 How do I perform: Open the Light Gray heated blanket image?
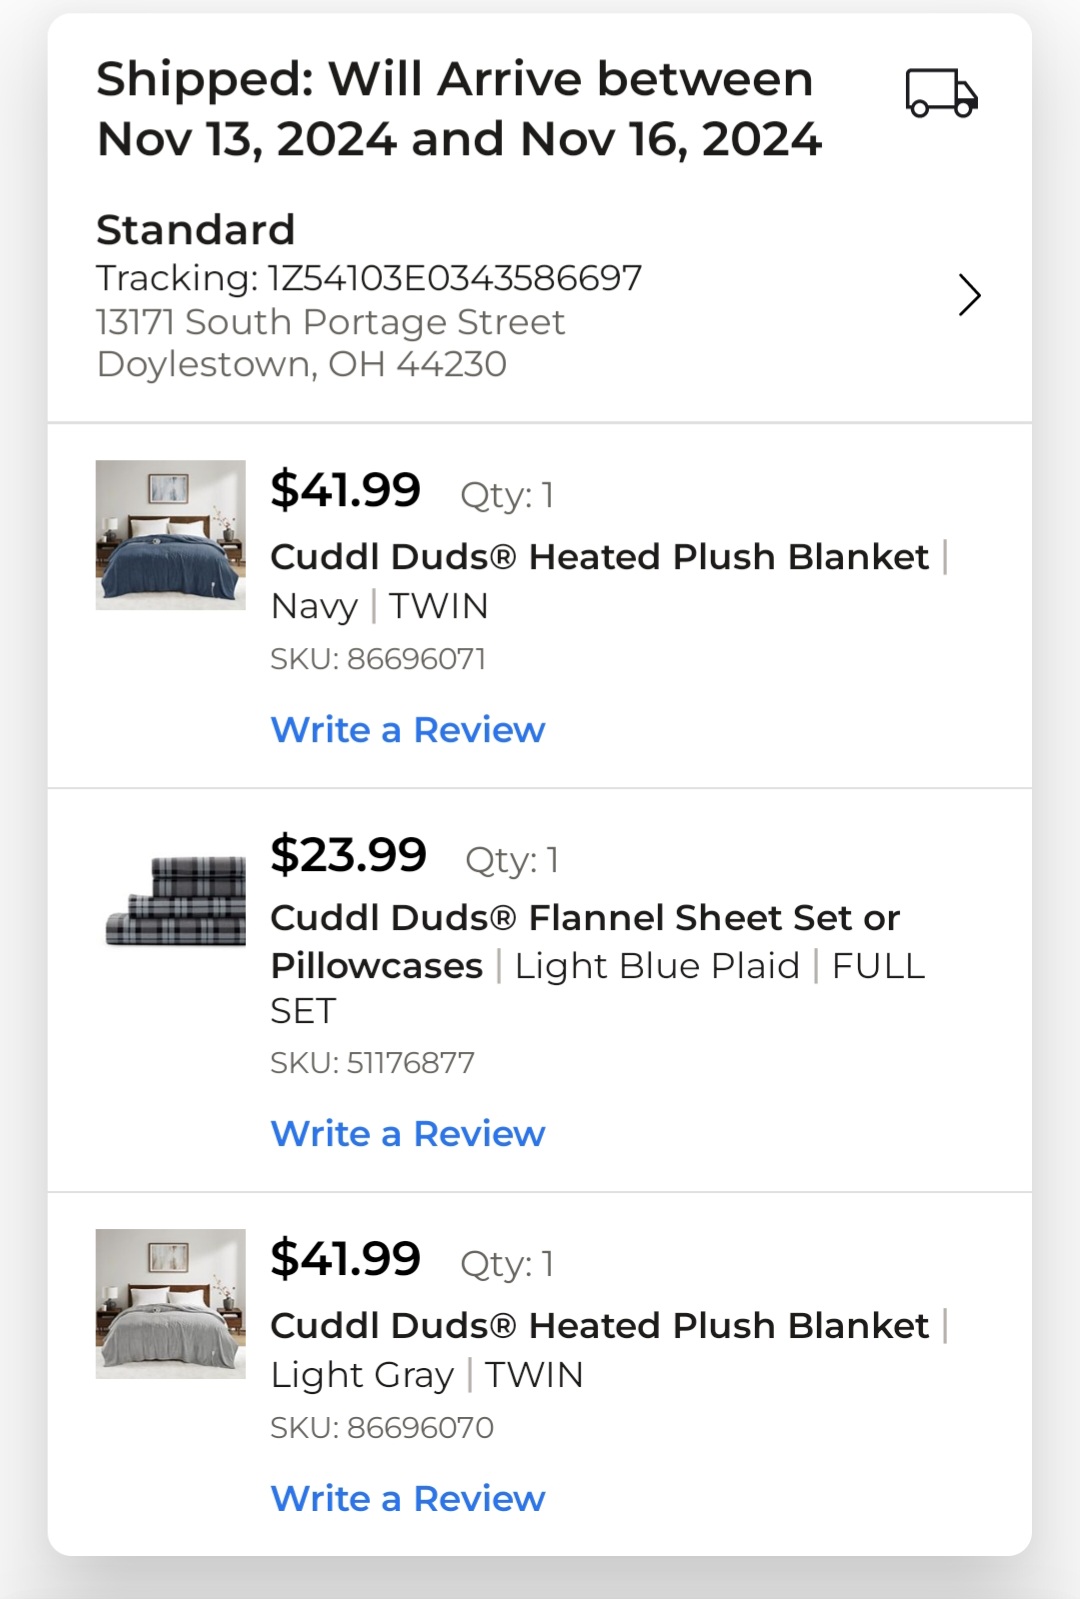coord(171,1304)
